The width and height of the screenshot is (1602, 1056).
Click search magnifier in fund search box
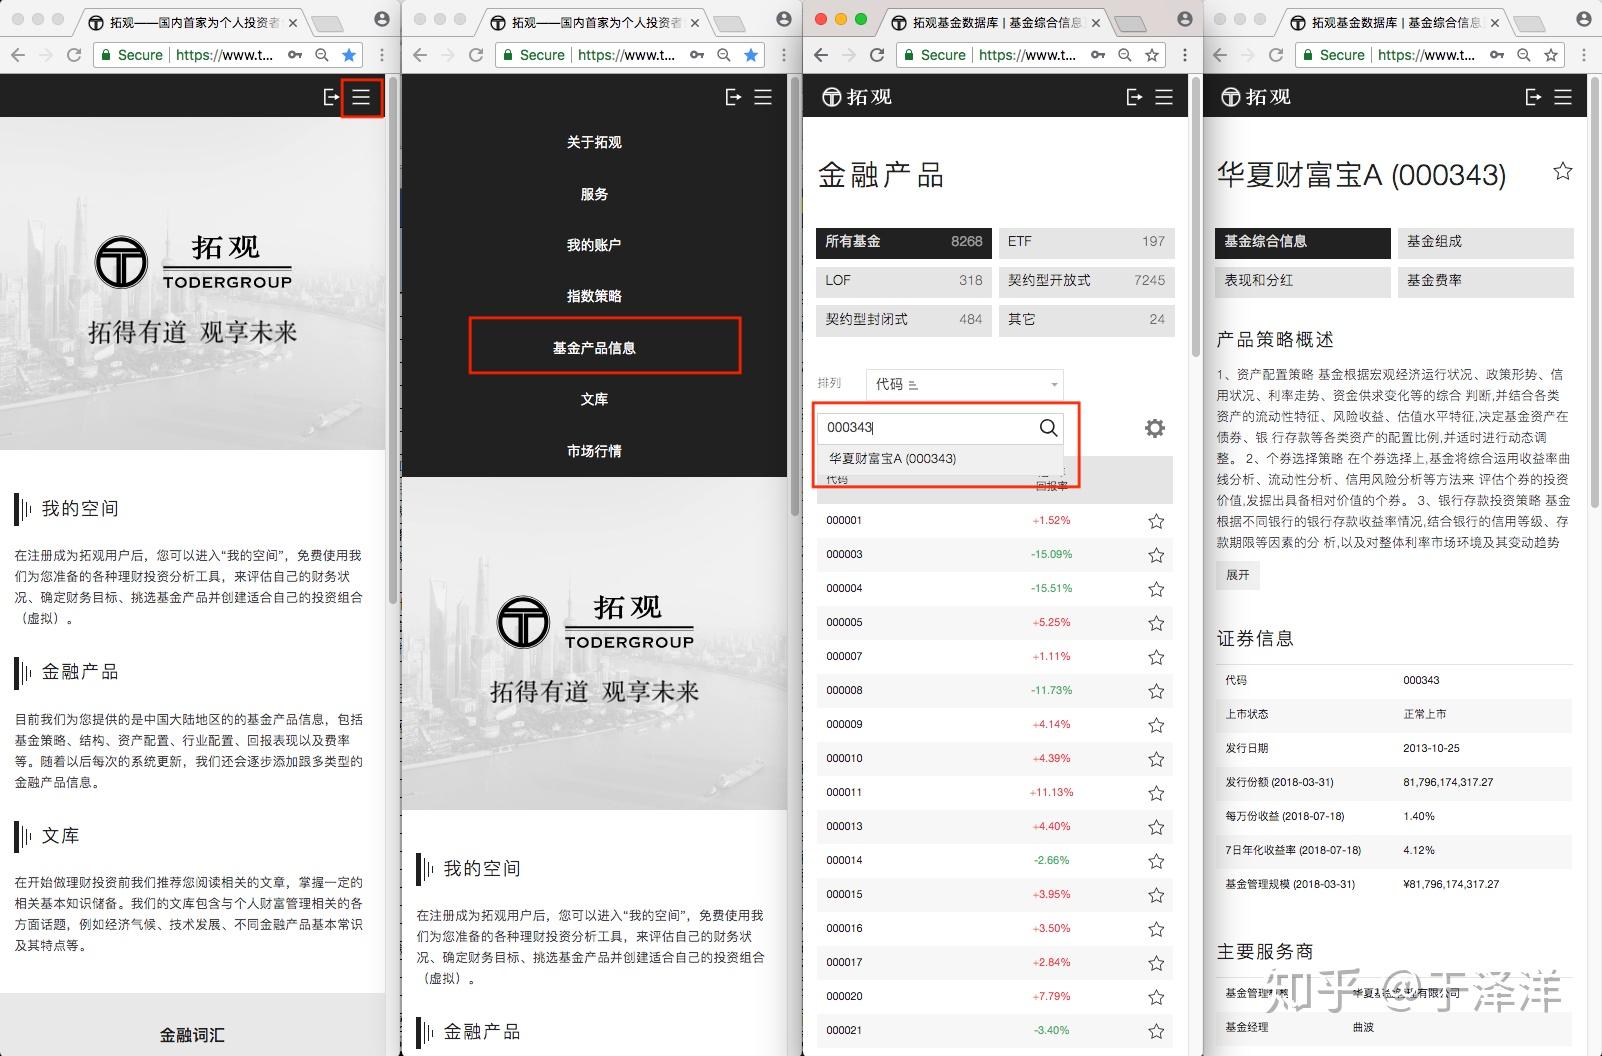click(x=1048, y=428)
